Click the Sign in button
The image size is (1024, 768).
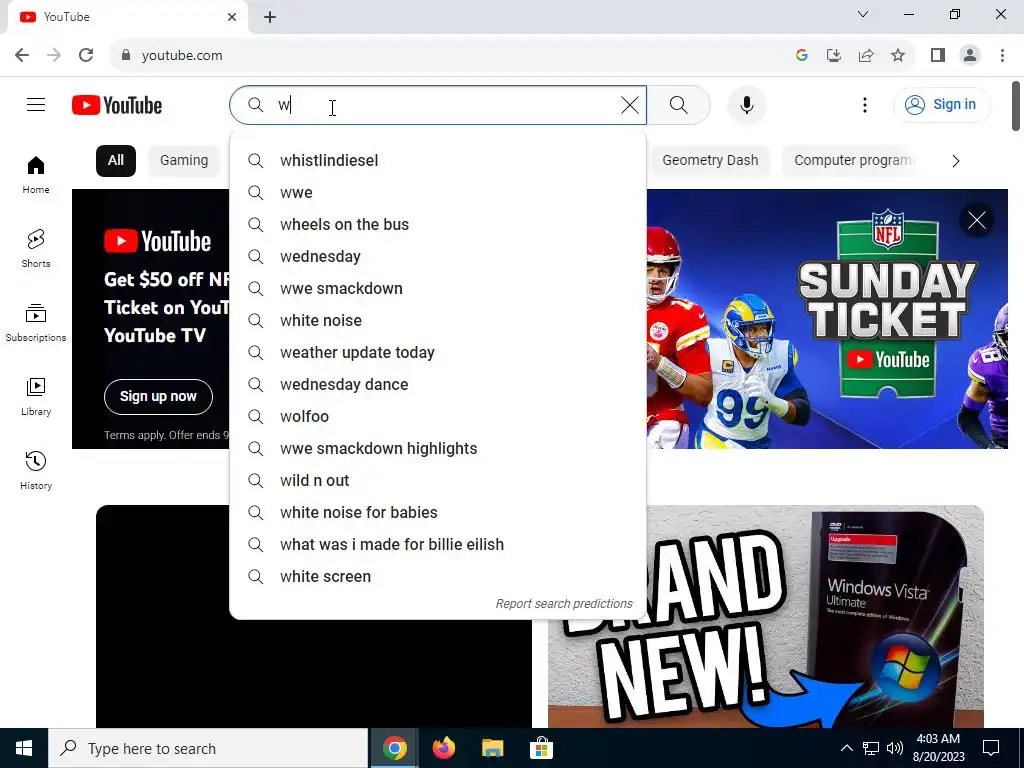[x=942, y=104]
